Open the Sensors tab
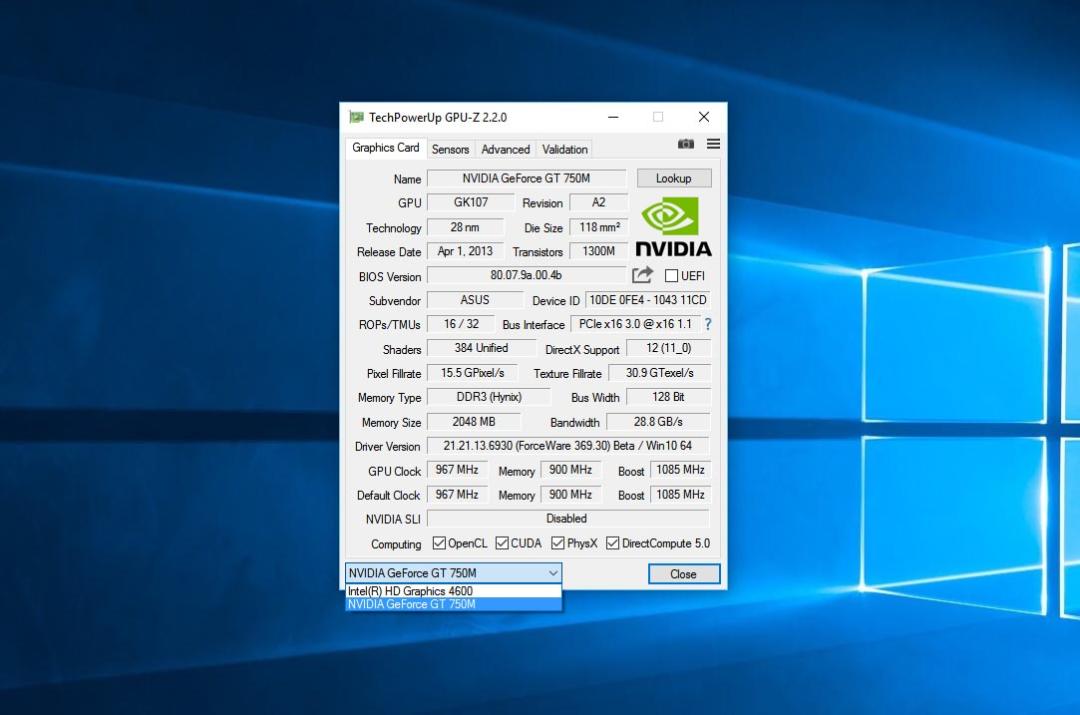 click(450, 149)
